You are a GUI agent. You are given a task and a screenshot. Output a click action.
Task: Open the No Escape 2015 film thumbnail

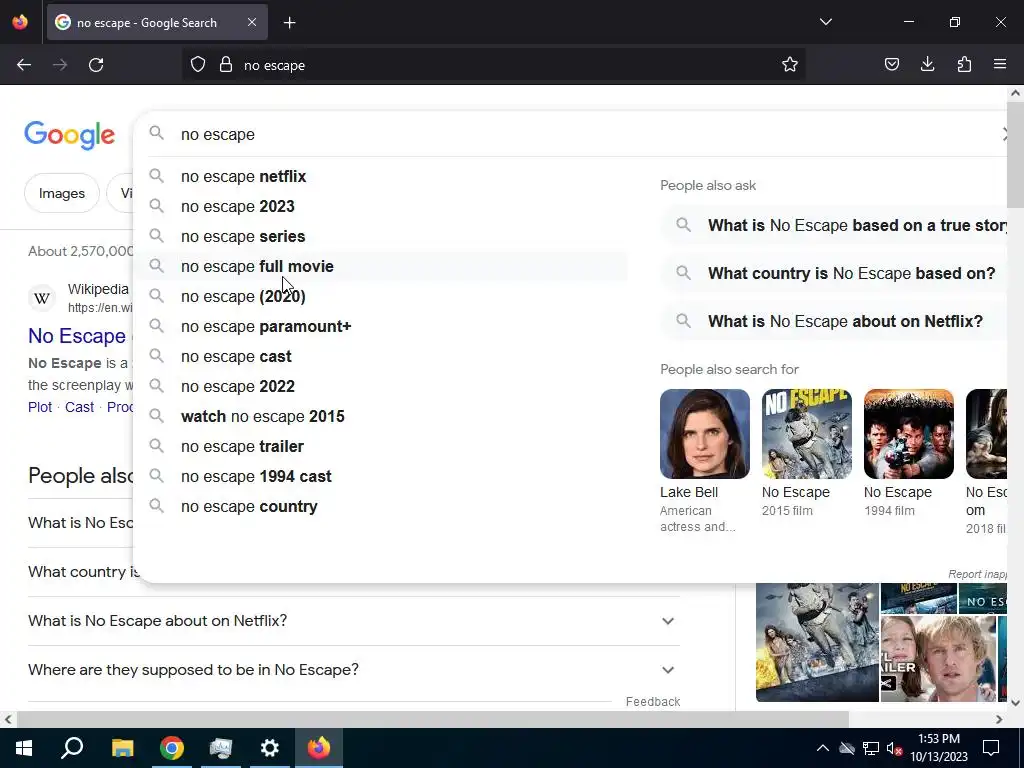807,434
